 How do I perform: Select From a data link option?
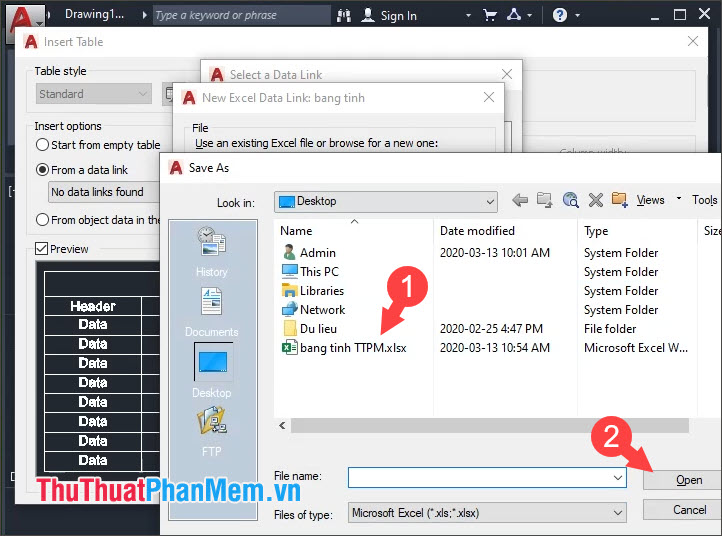[42, 170]
